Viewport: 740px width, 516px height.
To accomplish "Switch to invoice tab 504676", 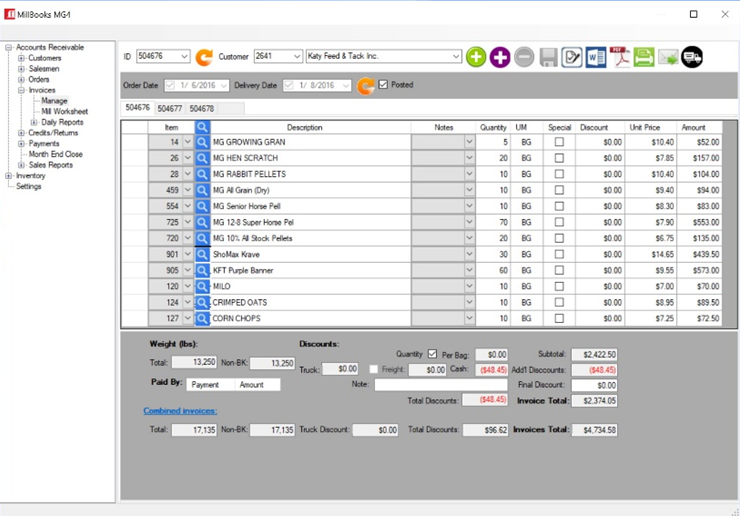I will (137, 108).
